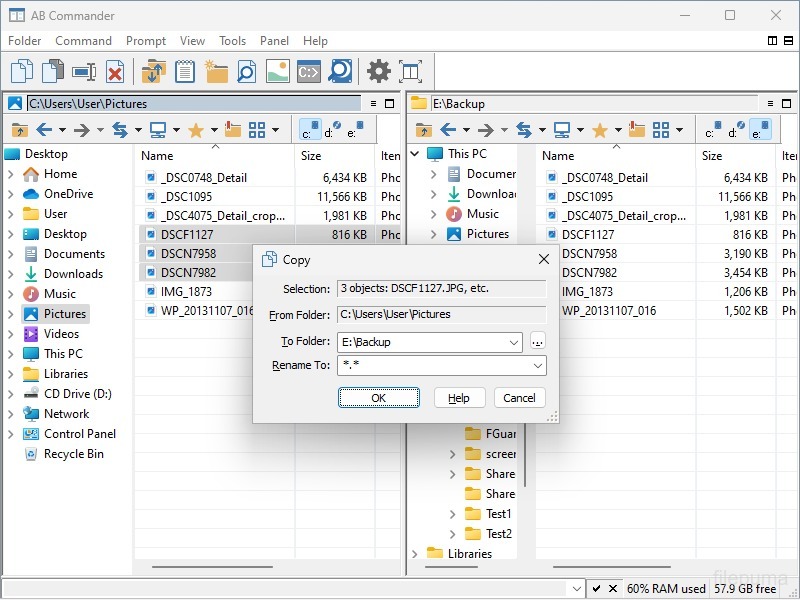Select drive c: in the right panel

(712, 130)
